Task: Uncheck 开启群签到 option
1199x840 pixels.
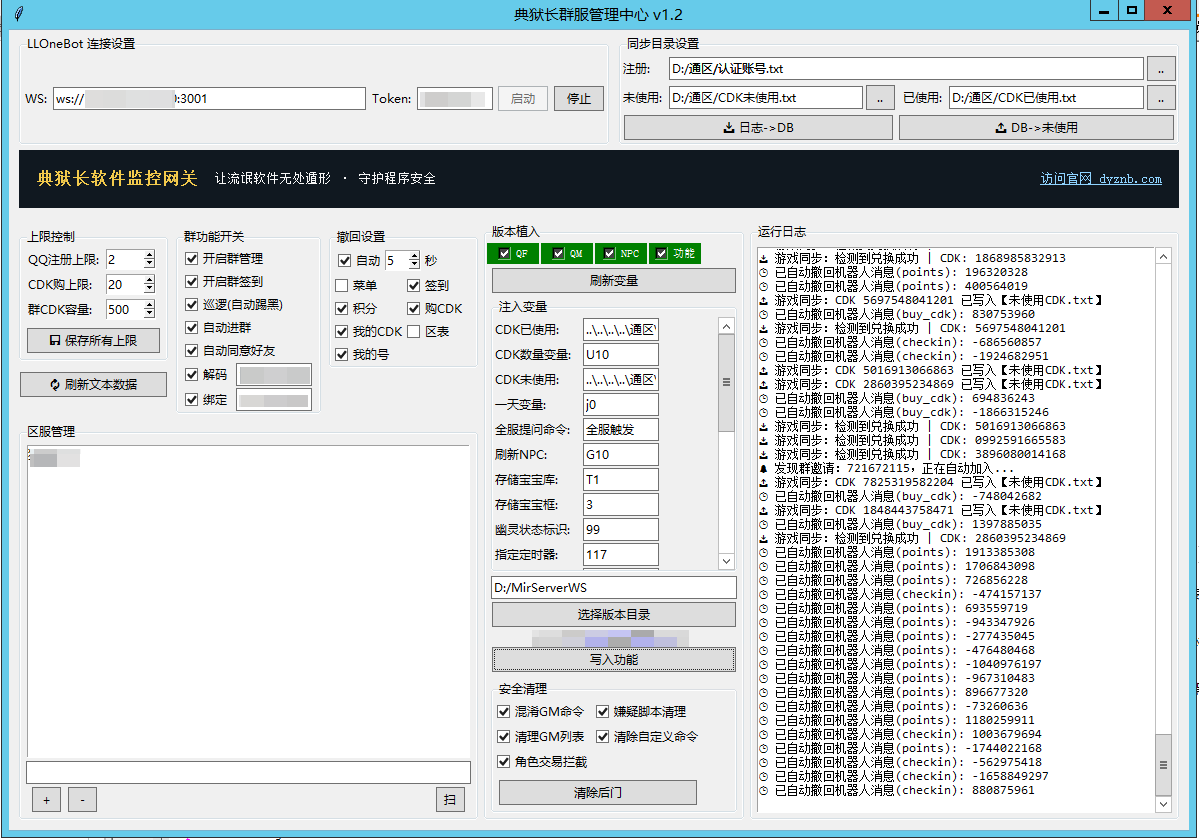Action: [192, 281]
